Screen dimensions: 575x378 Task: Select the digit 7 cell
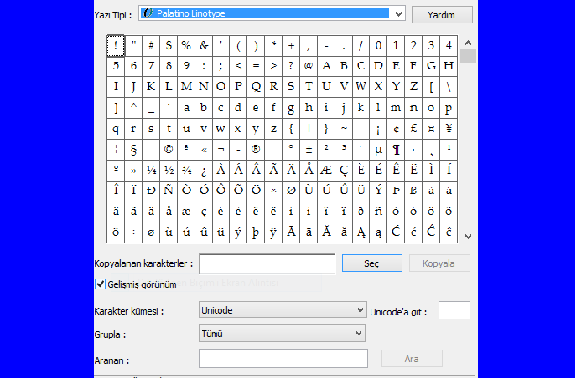point(151,66)
